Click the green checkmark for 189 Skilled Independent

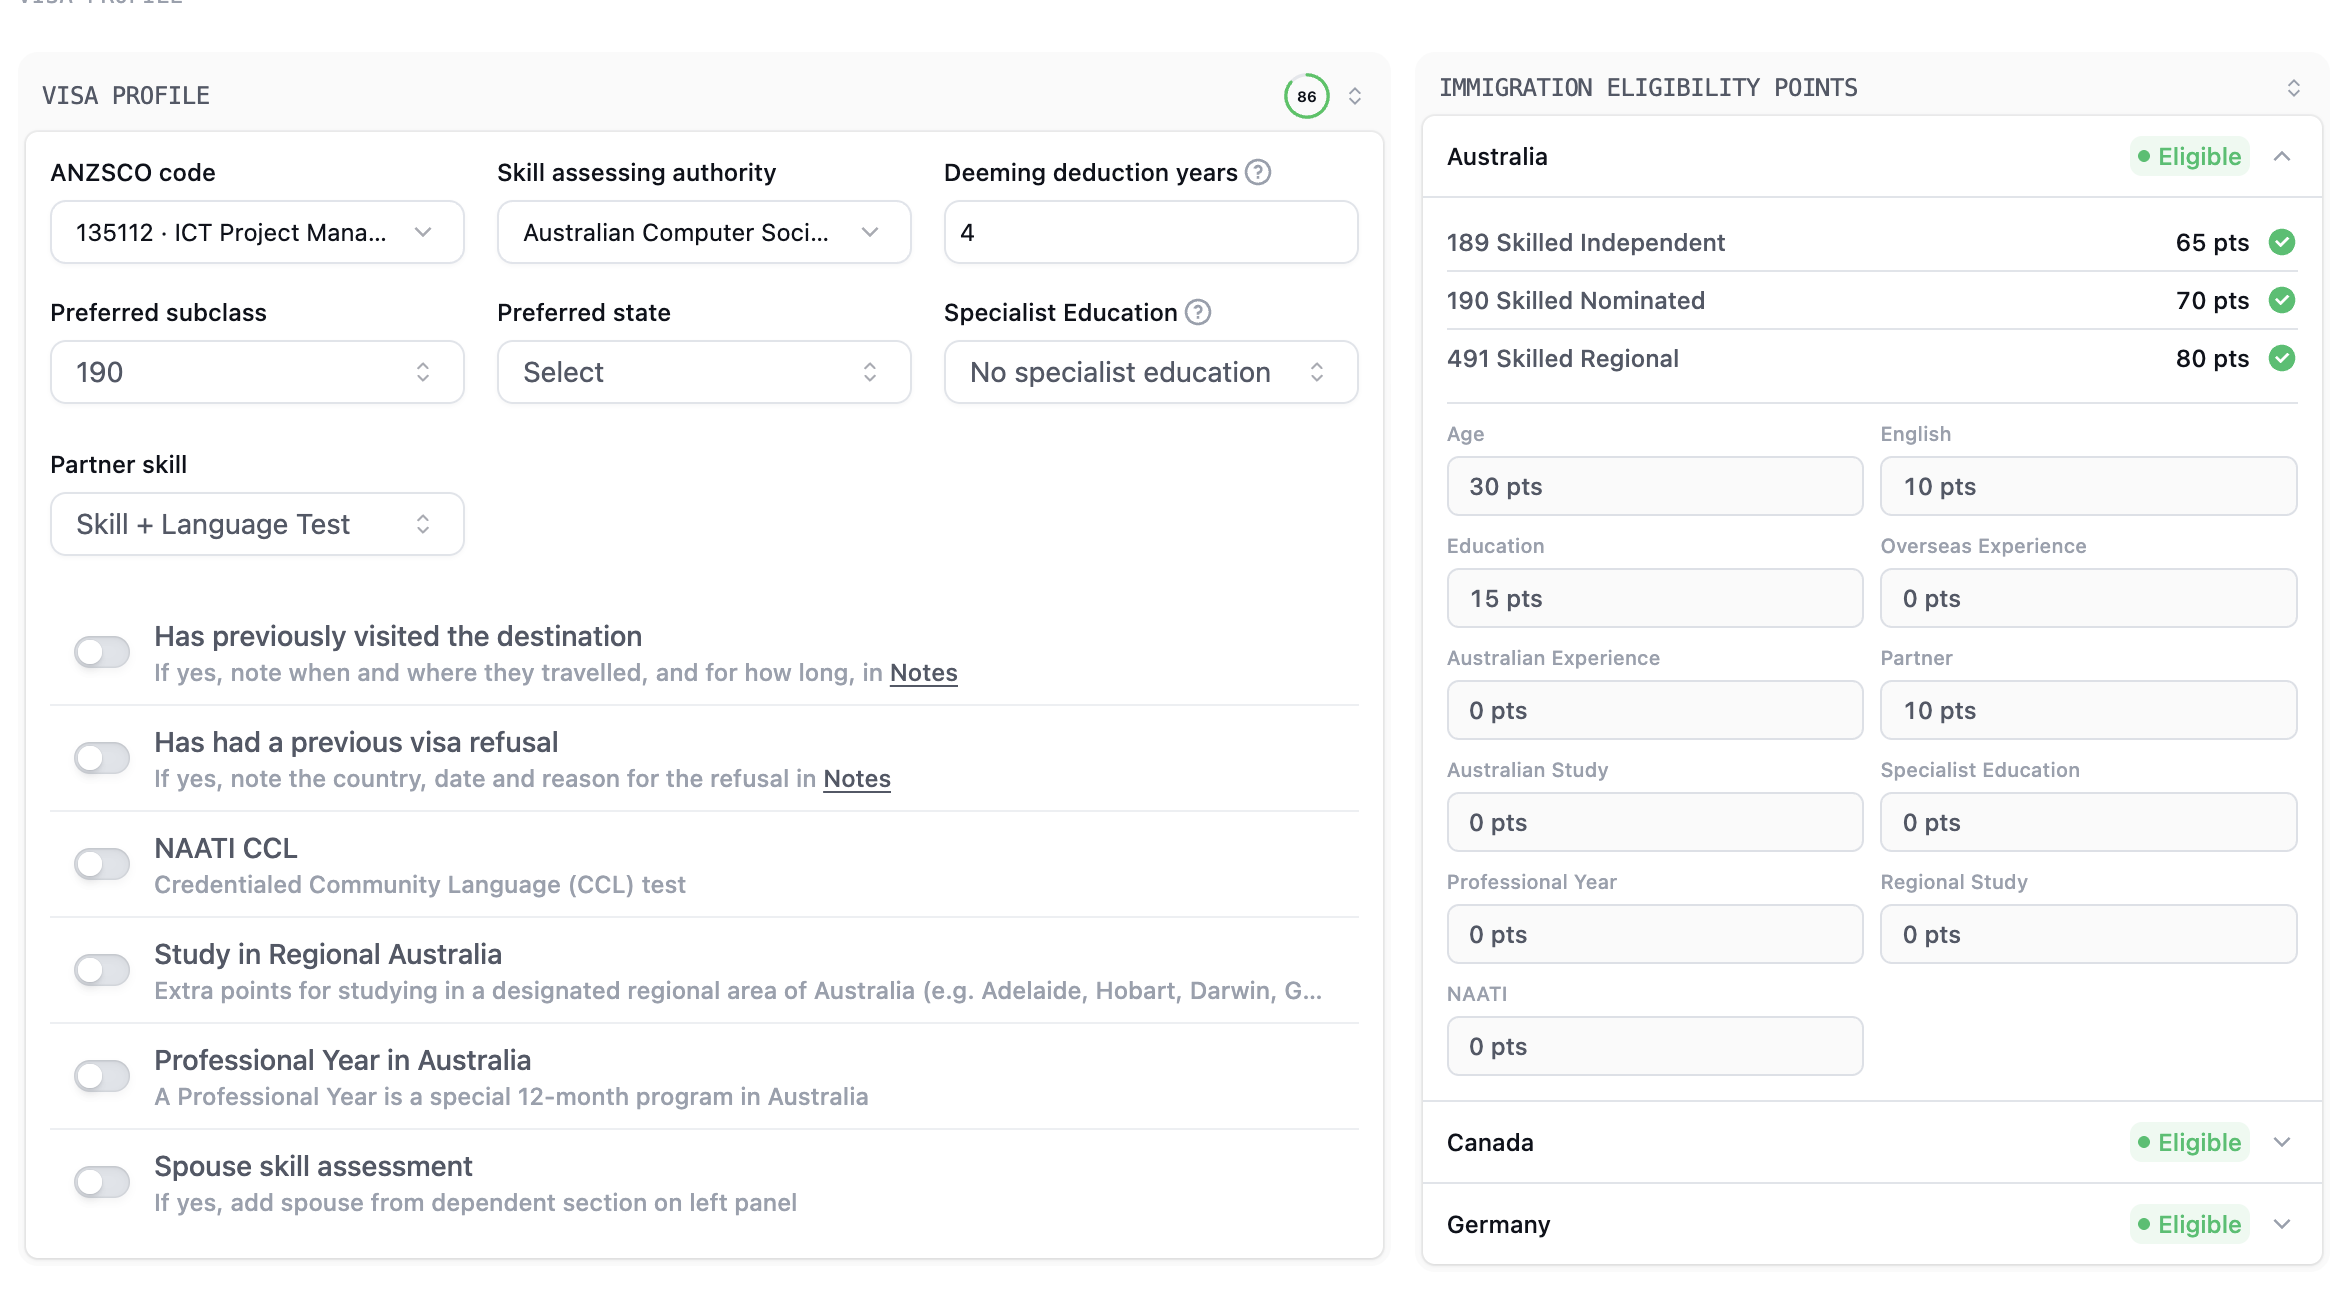click(2282, 242)
